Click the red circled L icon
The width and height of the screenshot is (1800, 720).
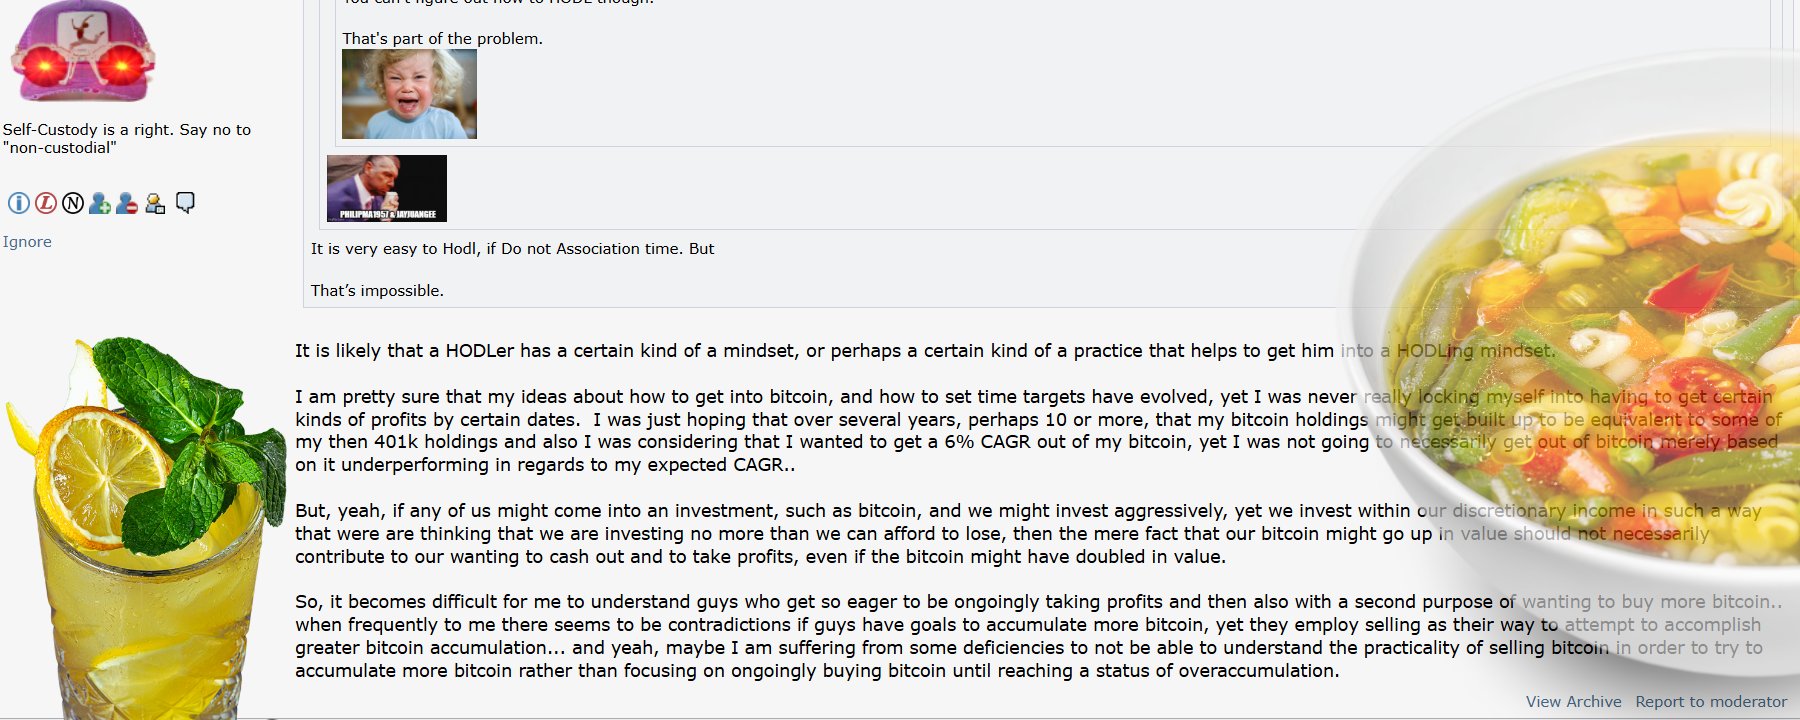46,203
